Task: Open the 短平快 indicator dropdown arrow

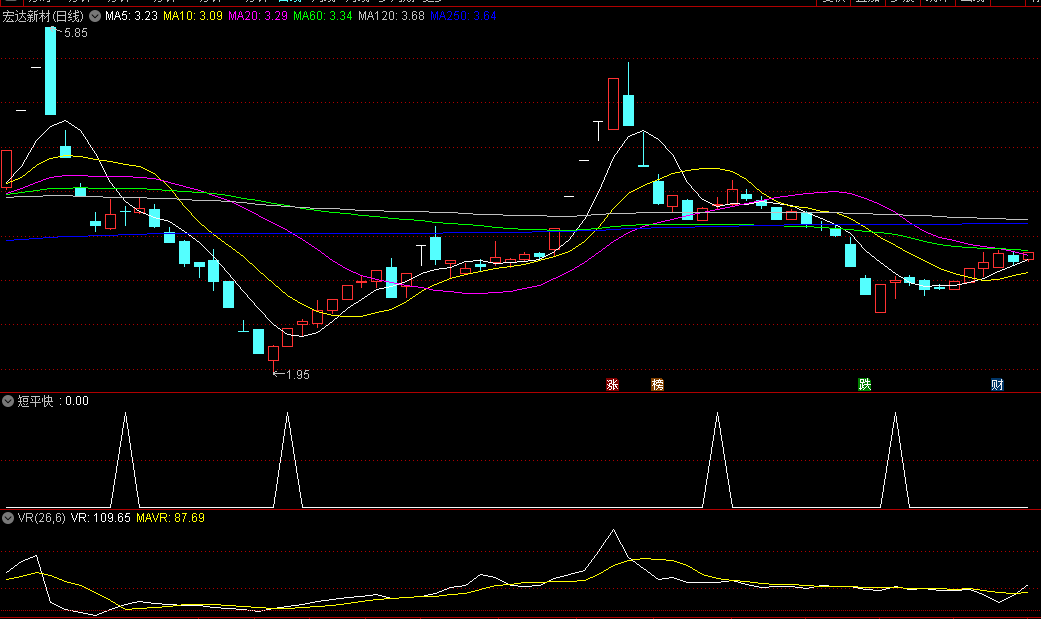Action: pos(8,401)
